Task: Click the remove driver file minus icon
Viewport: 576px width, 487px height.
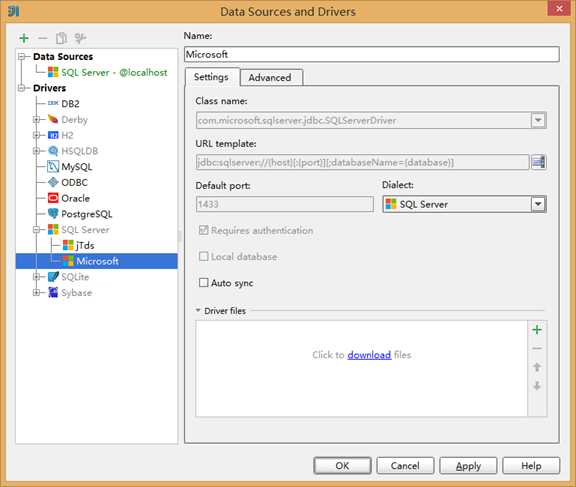Action: 537,349
